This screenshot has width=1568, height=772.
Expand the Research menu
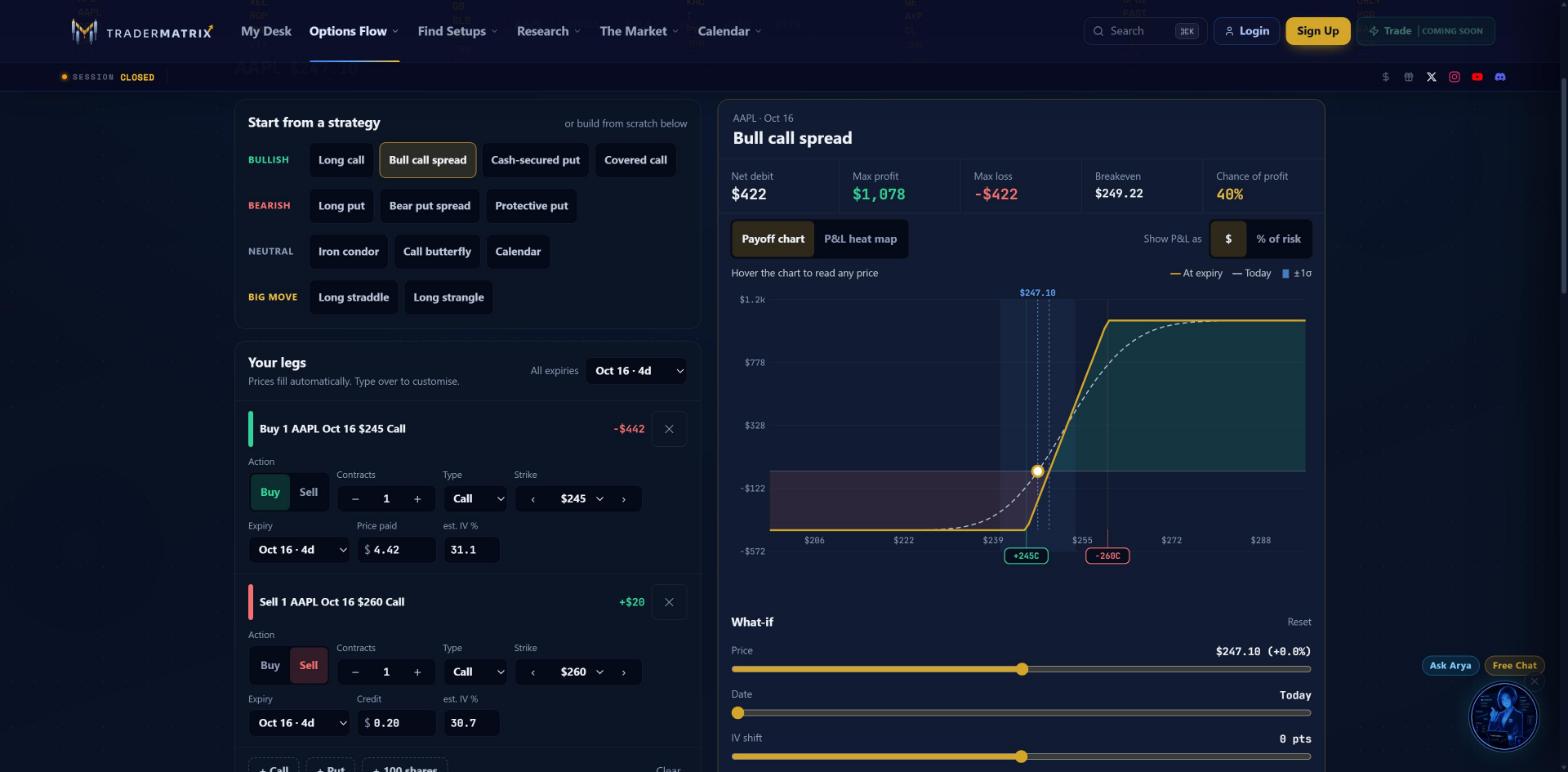click(548, 31)
